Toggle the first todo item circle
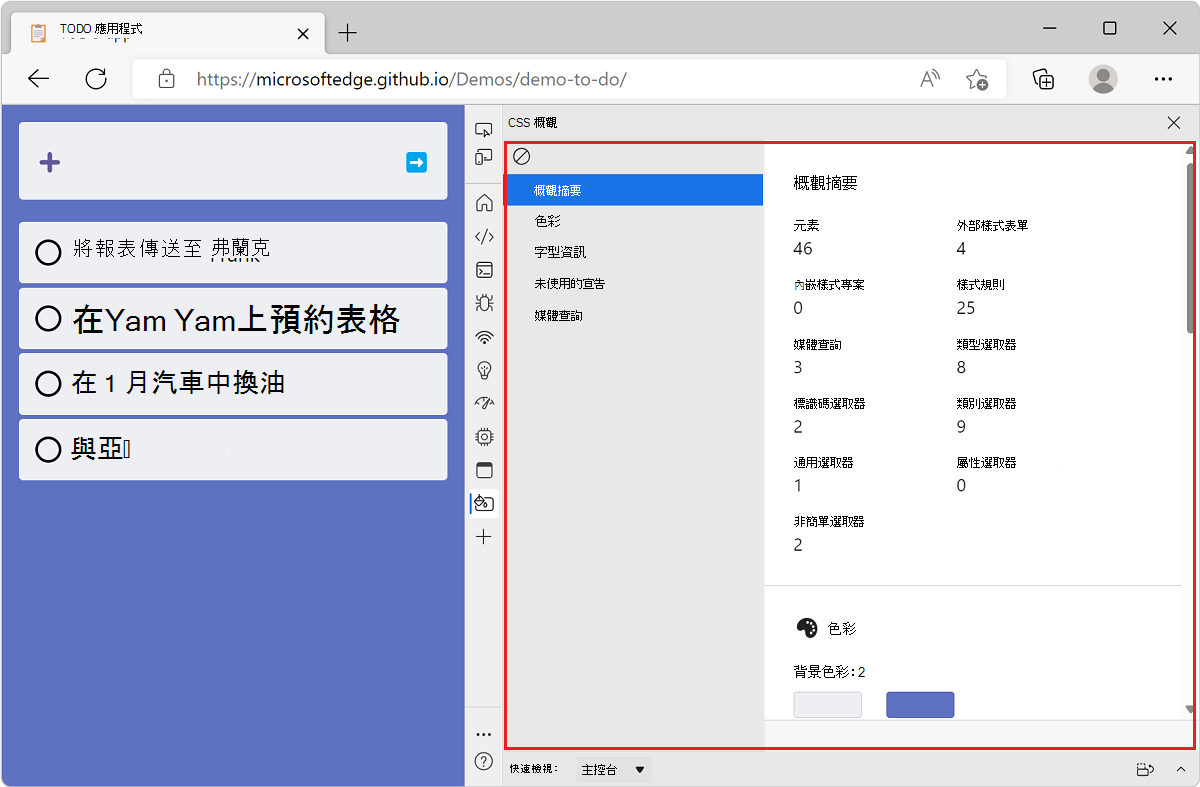Image resolution: width=1200 pixels, height=787 pixels. [x=48, y=252]
